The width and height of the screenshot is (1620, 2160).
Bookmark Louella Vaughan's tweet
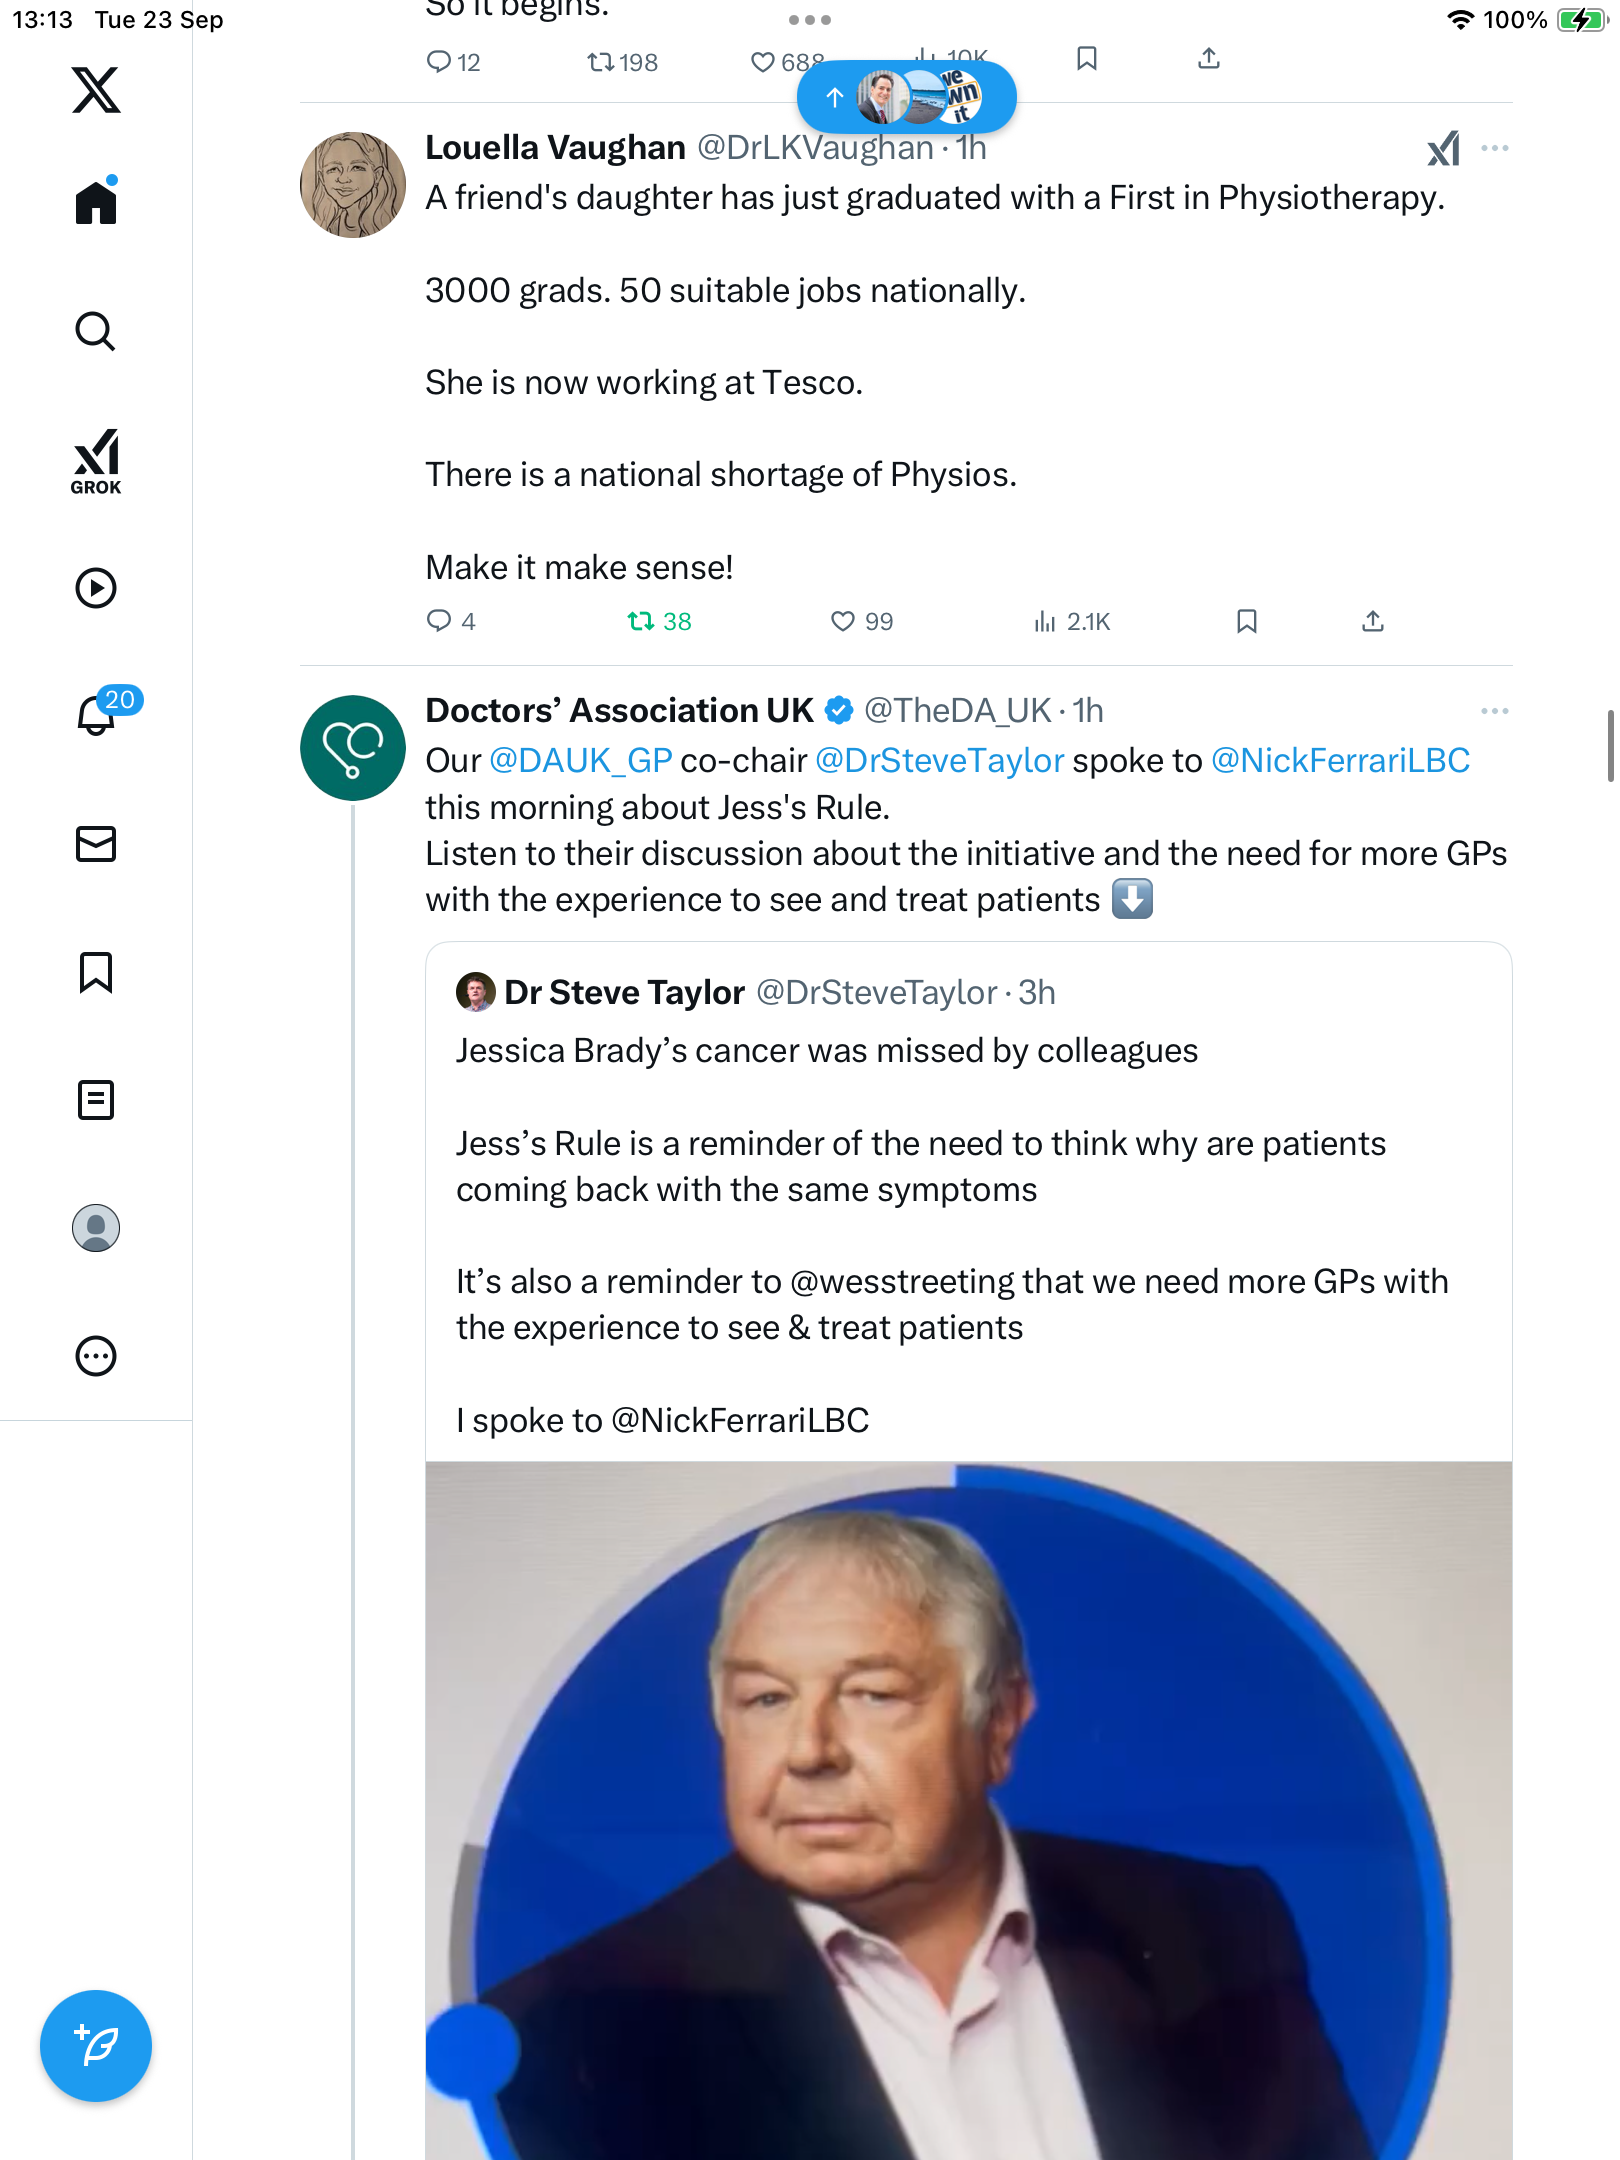[1246, 622]
